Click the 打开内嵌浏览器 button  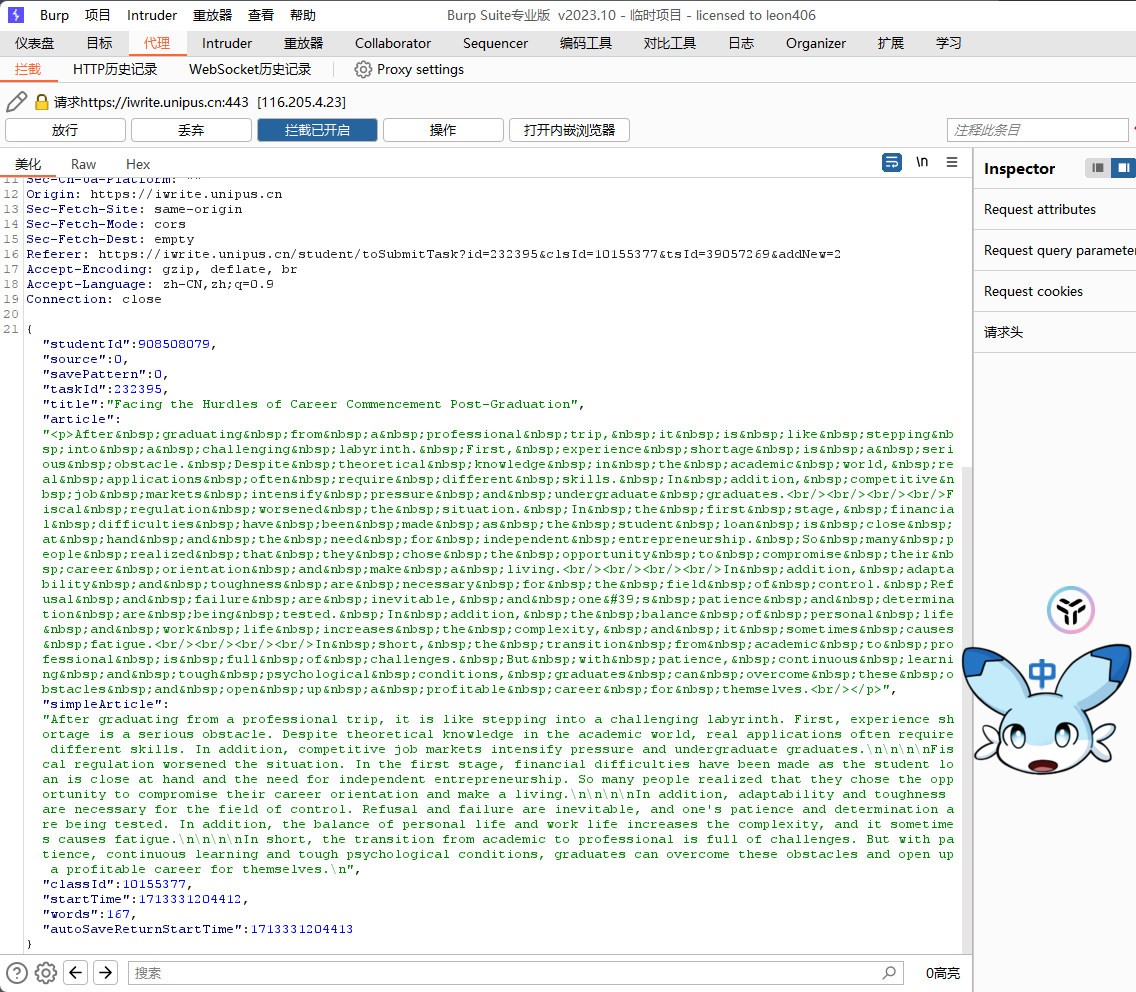(569, 130)
